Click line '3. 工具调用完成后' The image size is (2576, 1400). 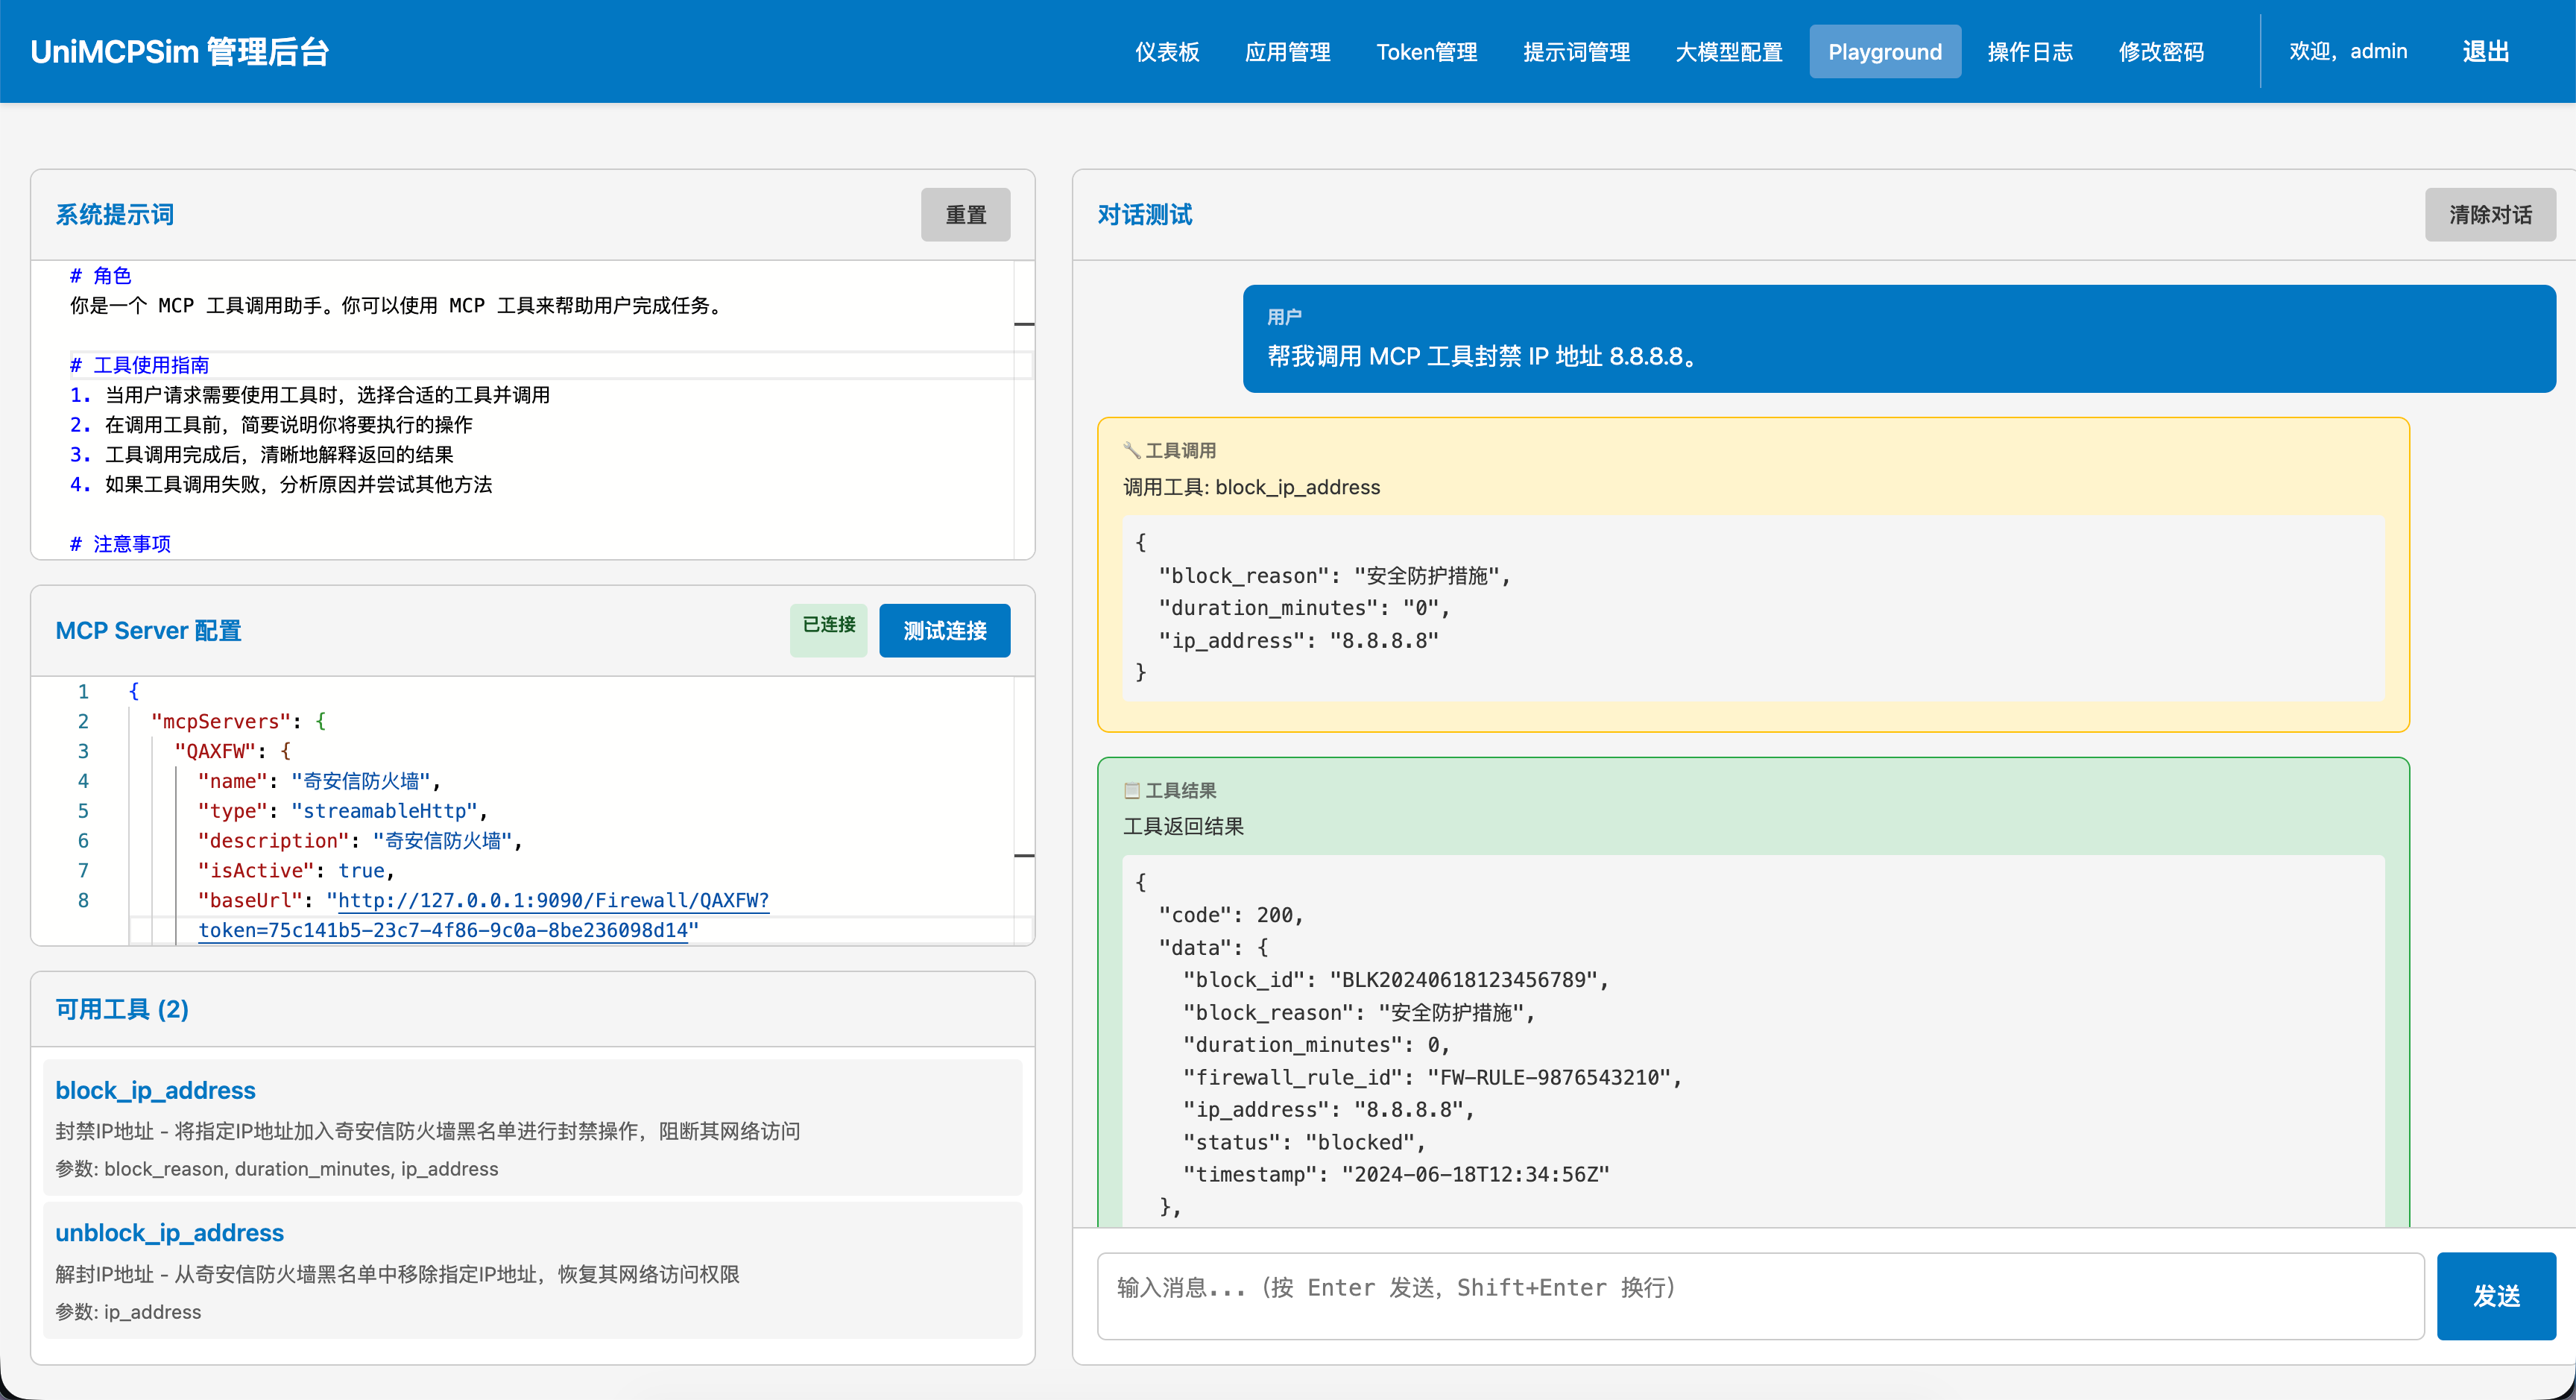click(261, 455)
